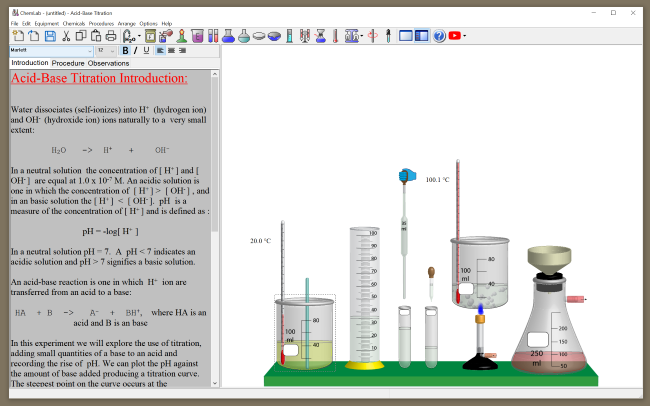650x406 pixels.
Task: Switch to the Observations tab
Action: click(108, 63)
